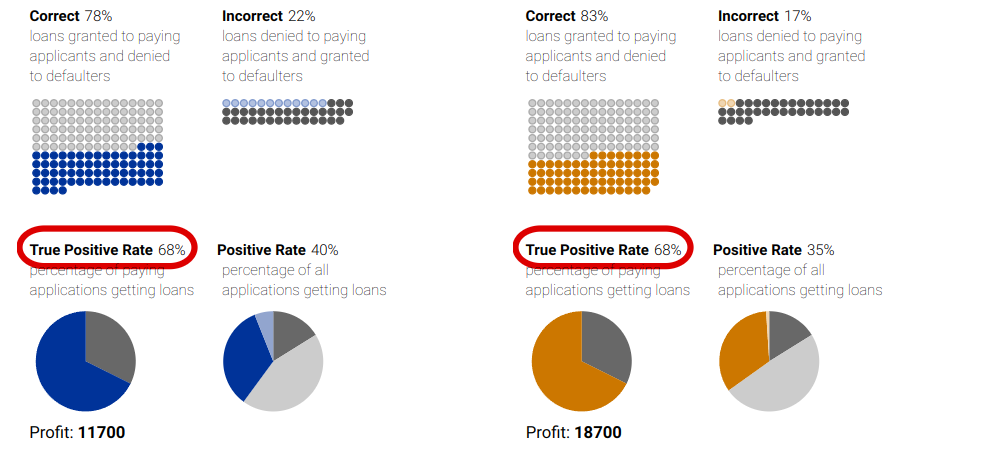
Task: Click the Correct 78% heading
Action: [71, 16]
